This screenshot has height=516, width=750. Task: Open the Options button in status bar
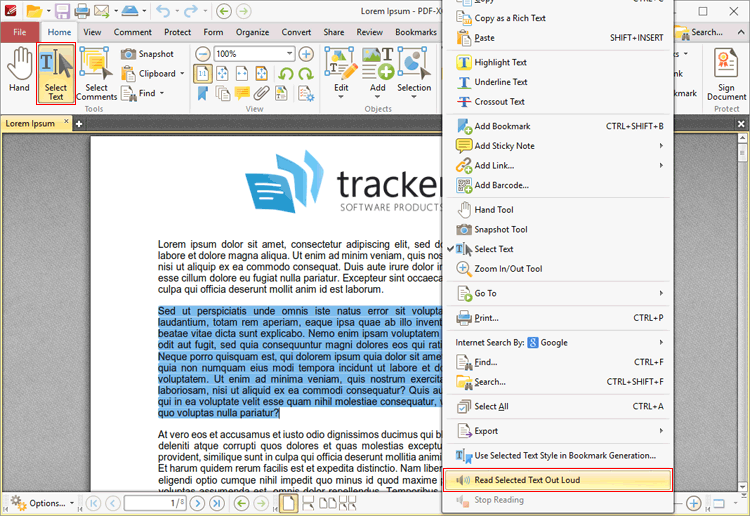click(40, 503)
